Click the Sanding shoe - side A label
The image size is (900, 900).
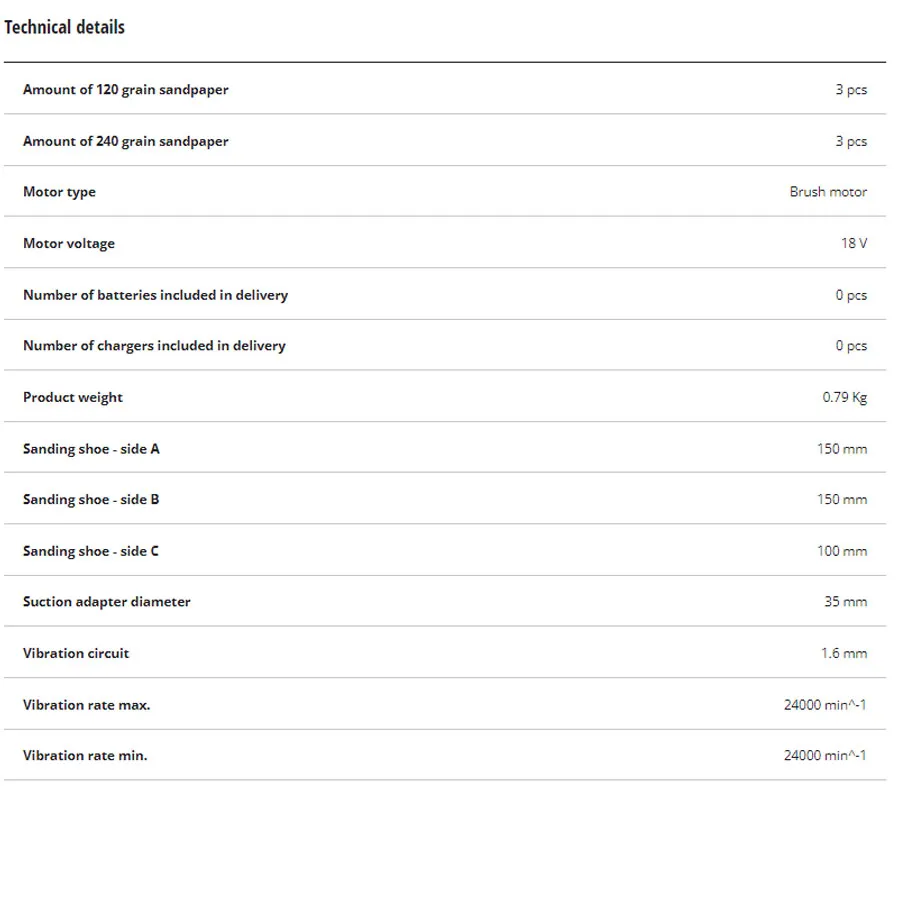point(91,449)
